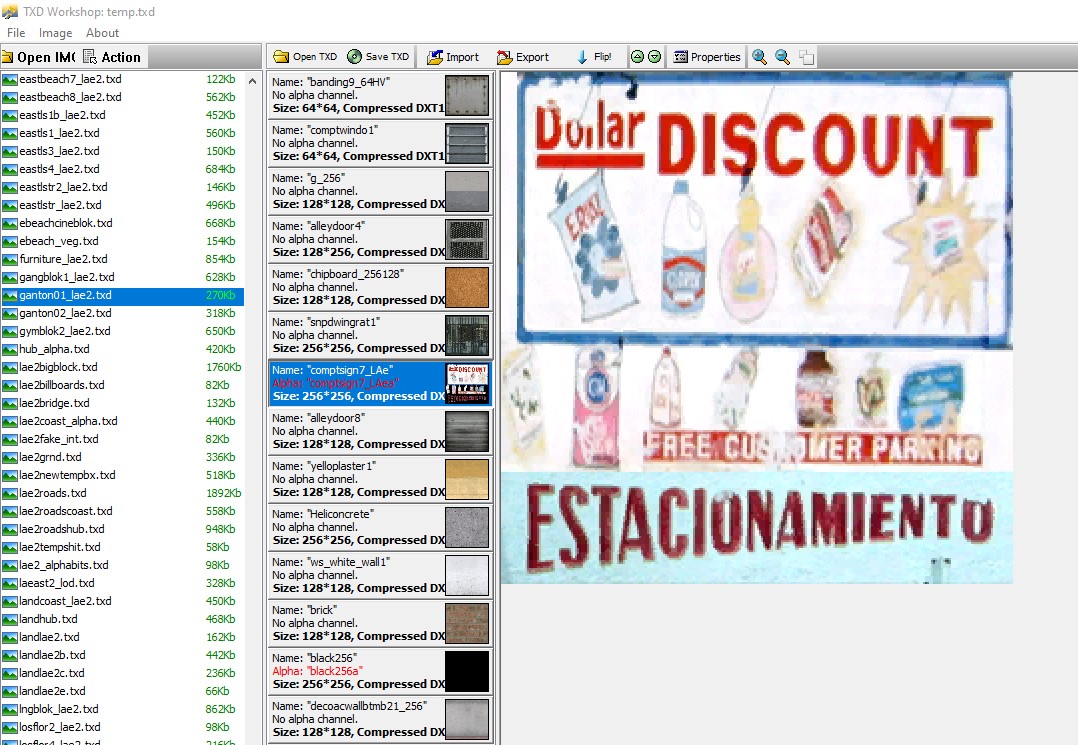Select the snpdwingrat1 texture entry
This screenshot has height=745, width=1078.
pos(380,335)
